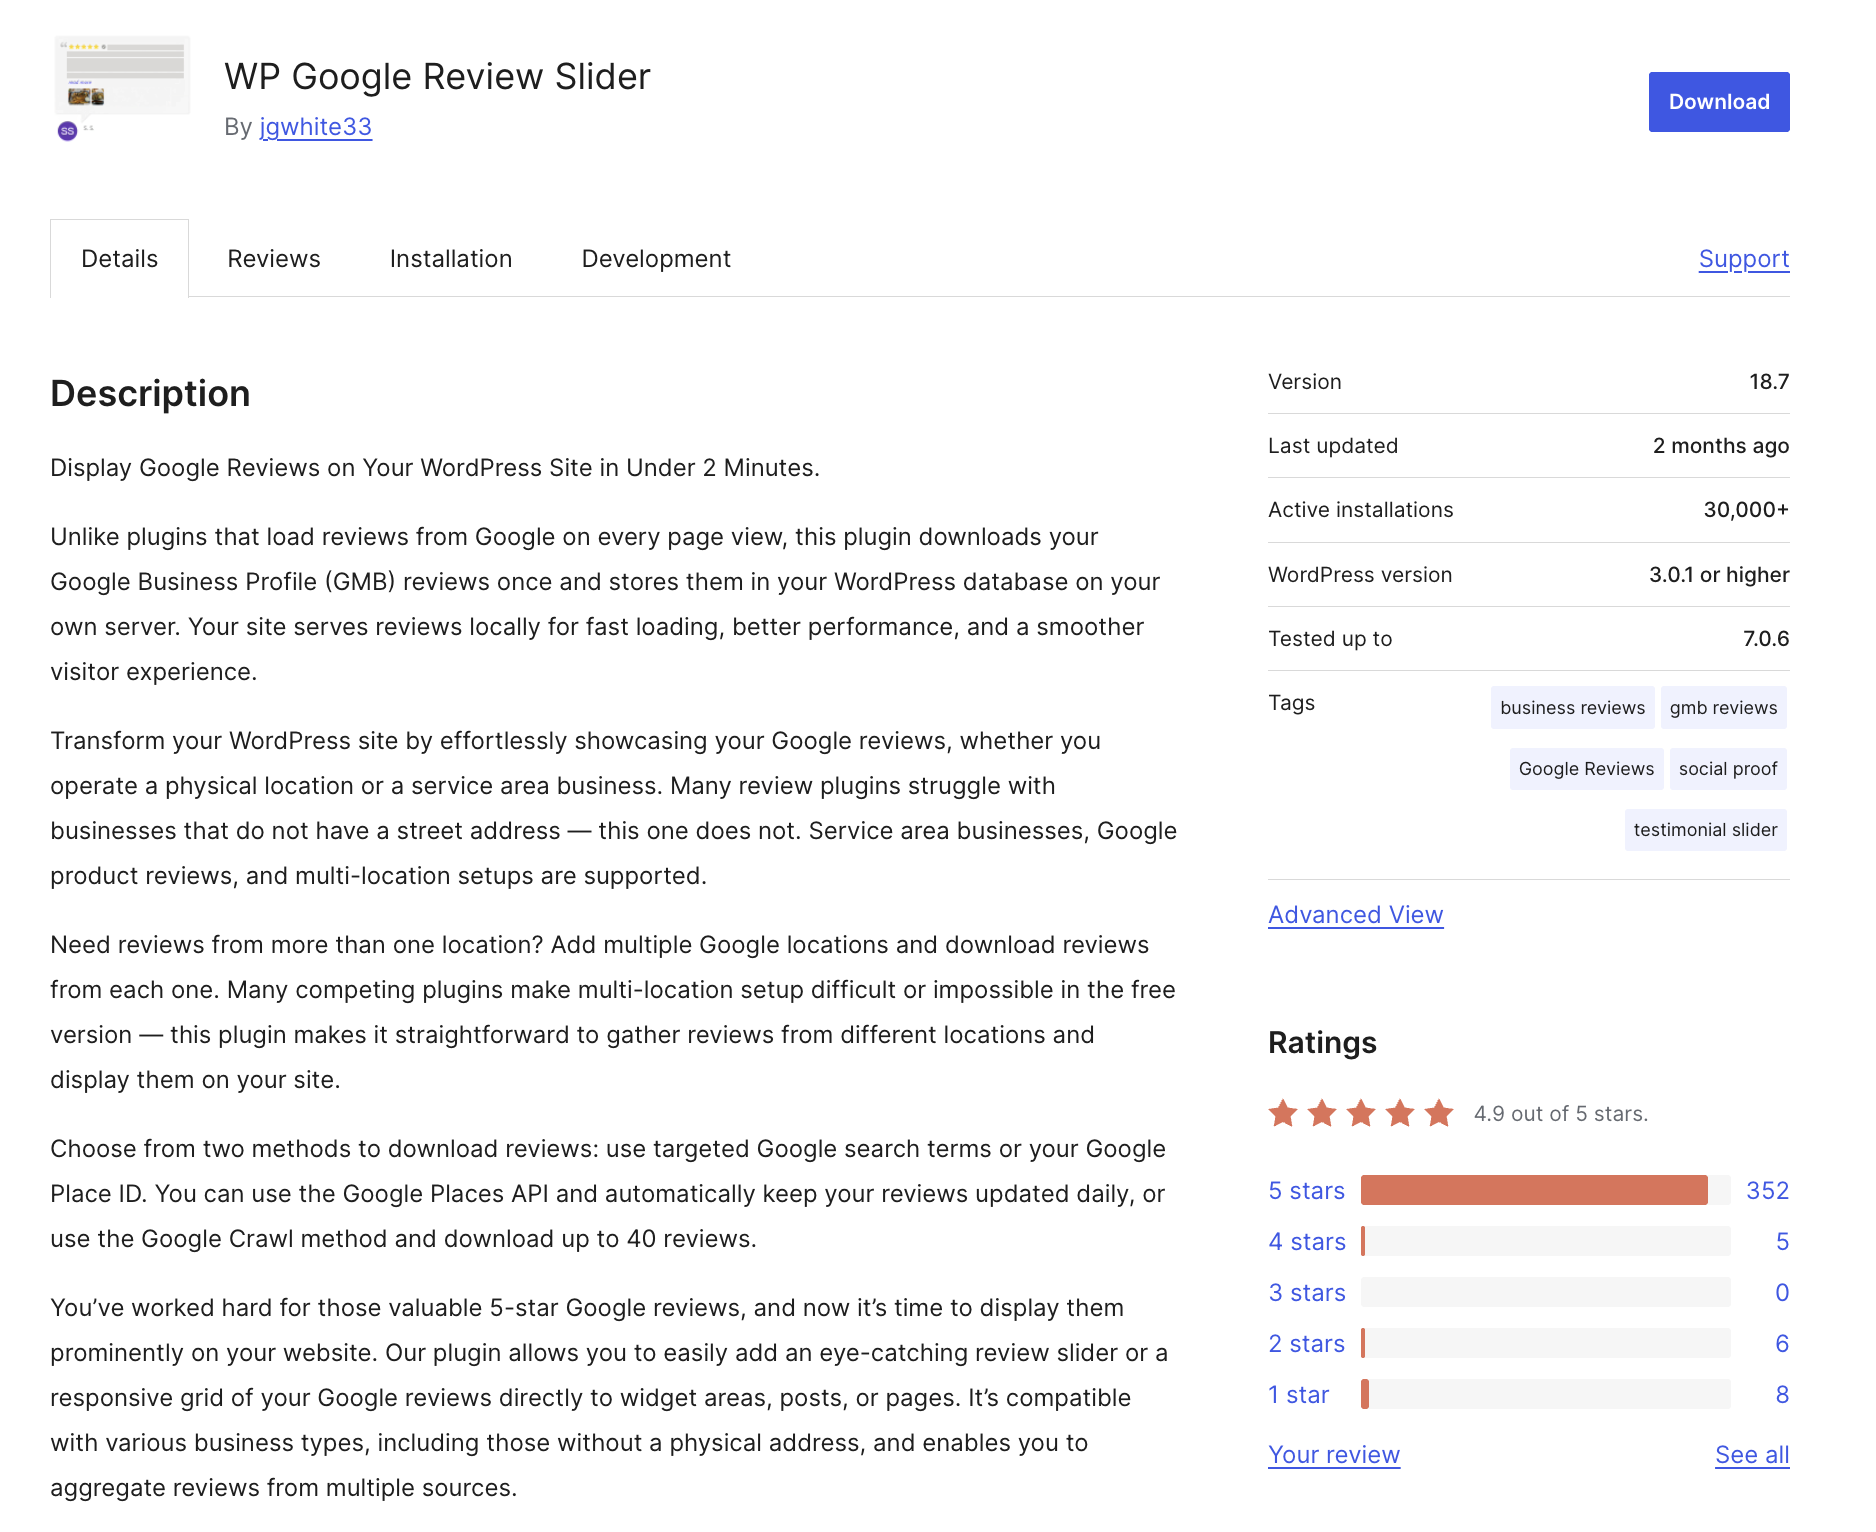The image size is (1876, 1532).
Task: Click the gmb reviews tag
Action: click(1723, 708)
